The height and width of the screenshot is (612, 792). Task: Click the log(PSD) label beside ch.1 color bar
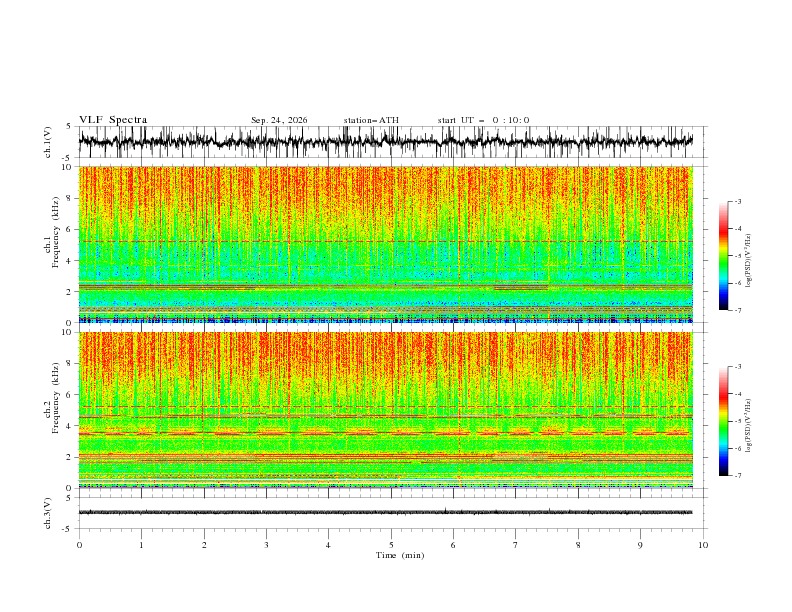[x=748, y=261]
